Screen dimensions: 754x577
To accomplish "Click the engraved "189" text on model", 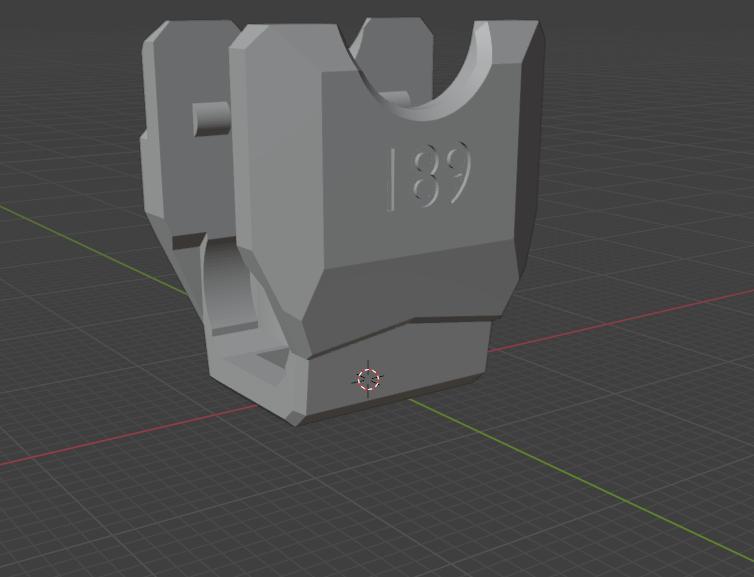I will (x=429, y=177).
